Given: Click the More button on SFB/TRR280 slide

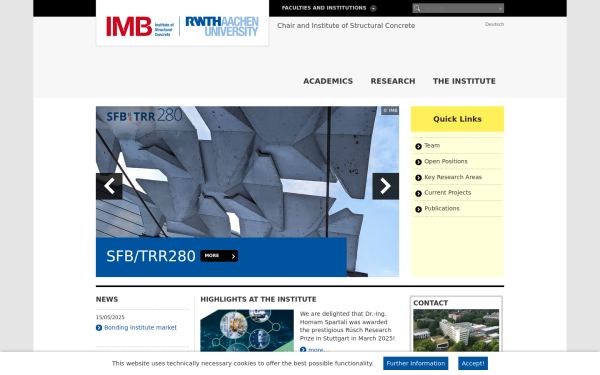Looking at the screenshot, I should point(219,256).
